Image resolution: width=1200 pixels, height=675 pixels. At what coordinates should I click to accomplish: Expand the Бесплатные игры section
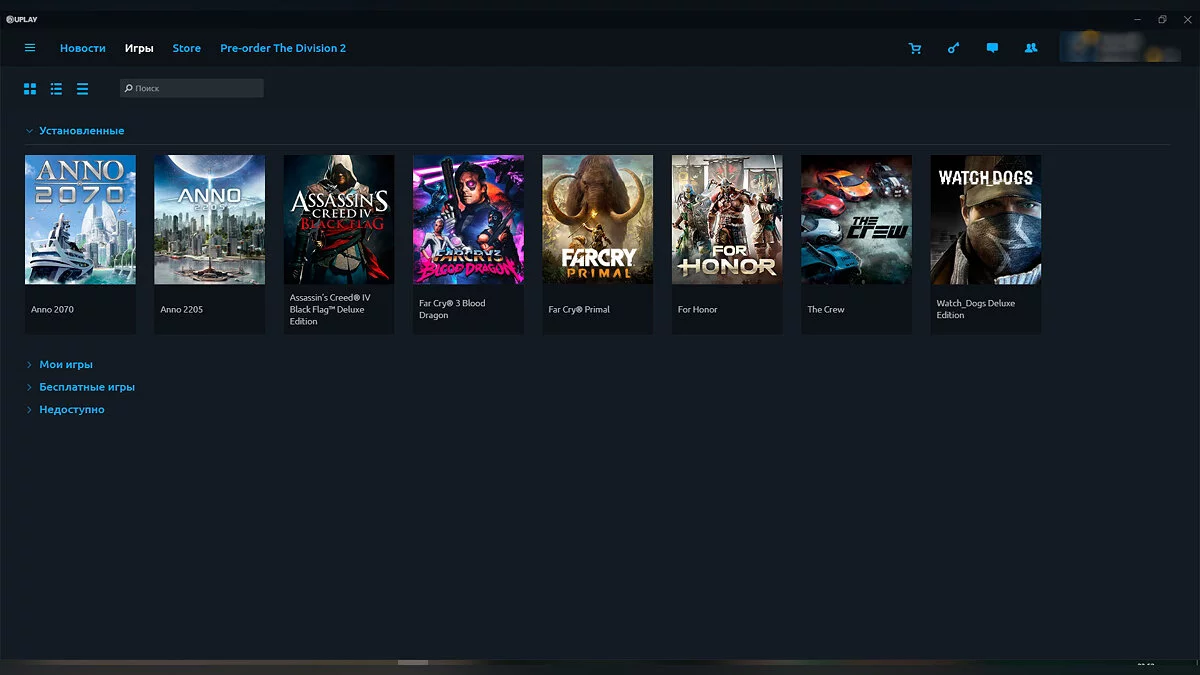pyautogui.click(x=81, y=387)
